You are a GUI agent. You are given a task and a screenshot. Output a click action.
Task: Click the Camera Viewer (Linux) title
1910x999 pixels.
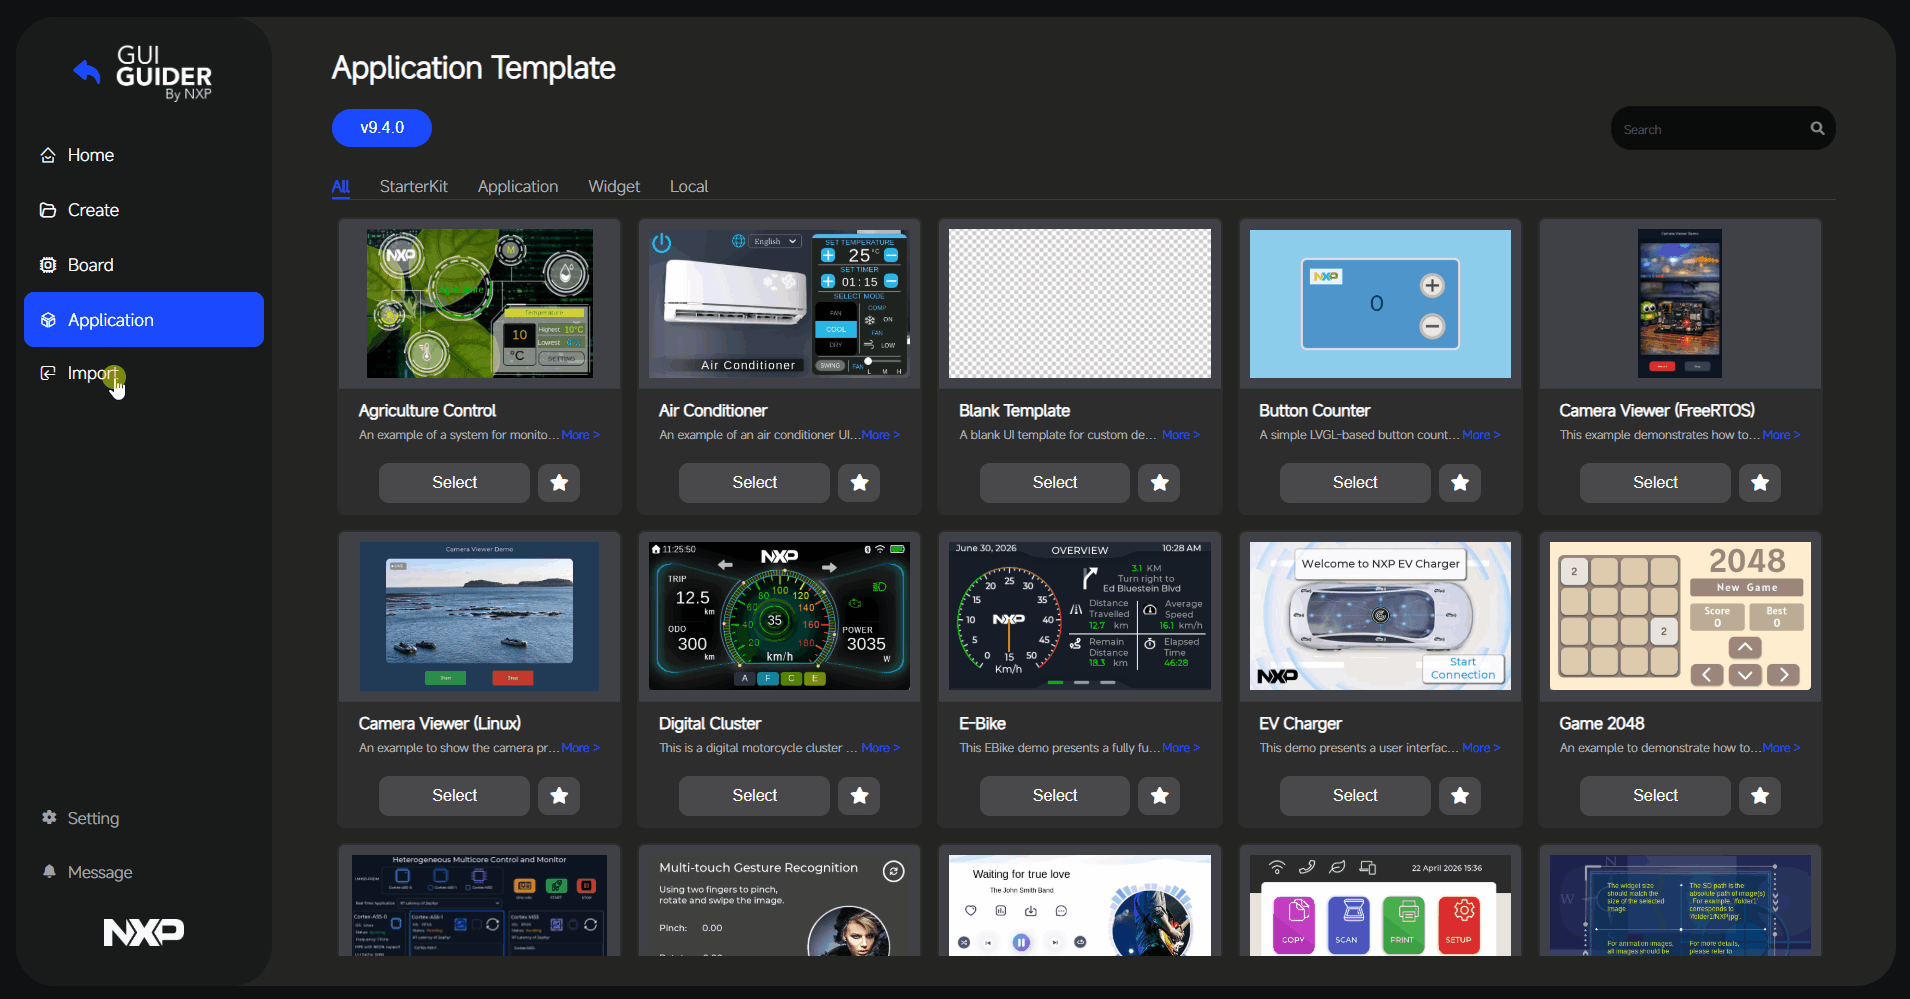tap(439, 723)
